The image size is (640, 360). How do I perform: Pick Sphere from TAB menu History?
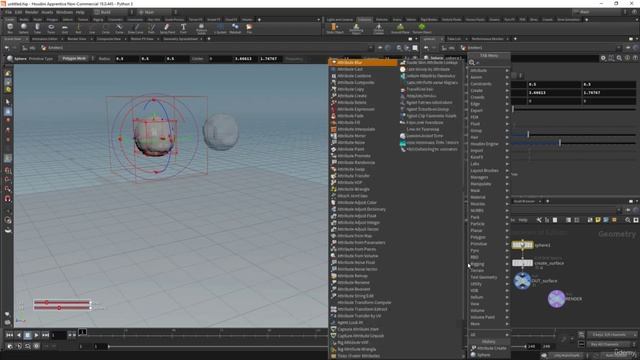pyautogui.click(x=489, y=355)
